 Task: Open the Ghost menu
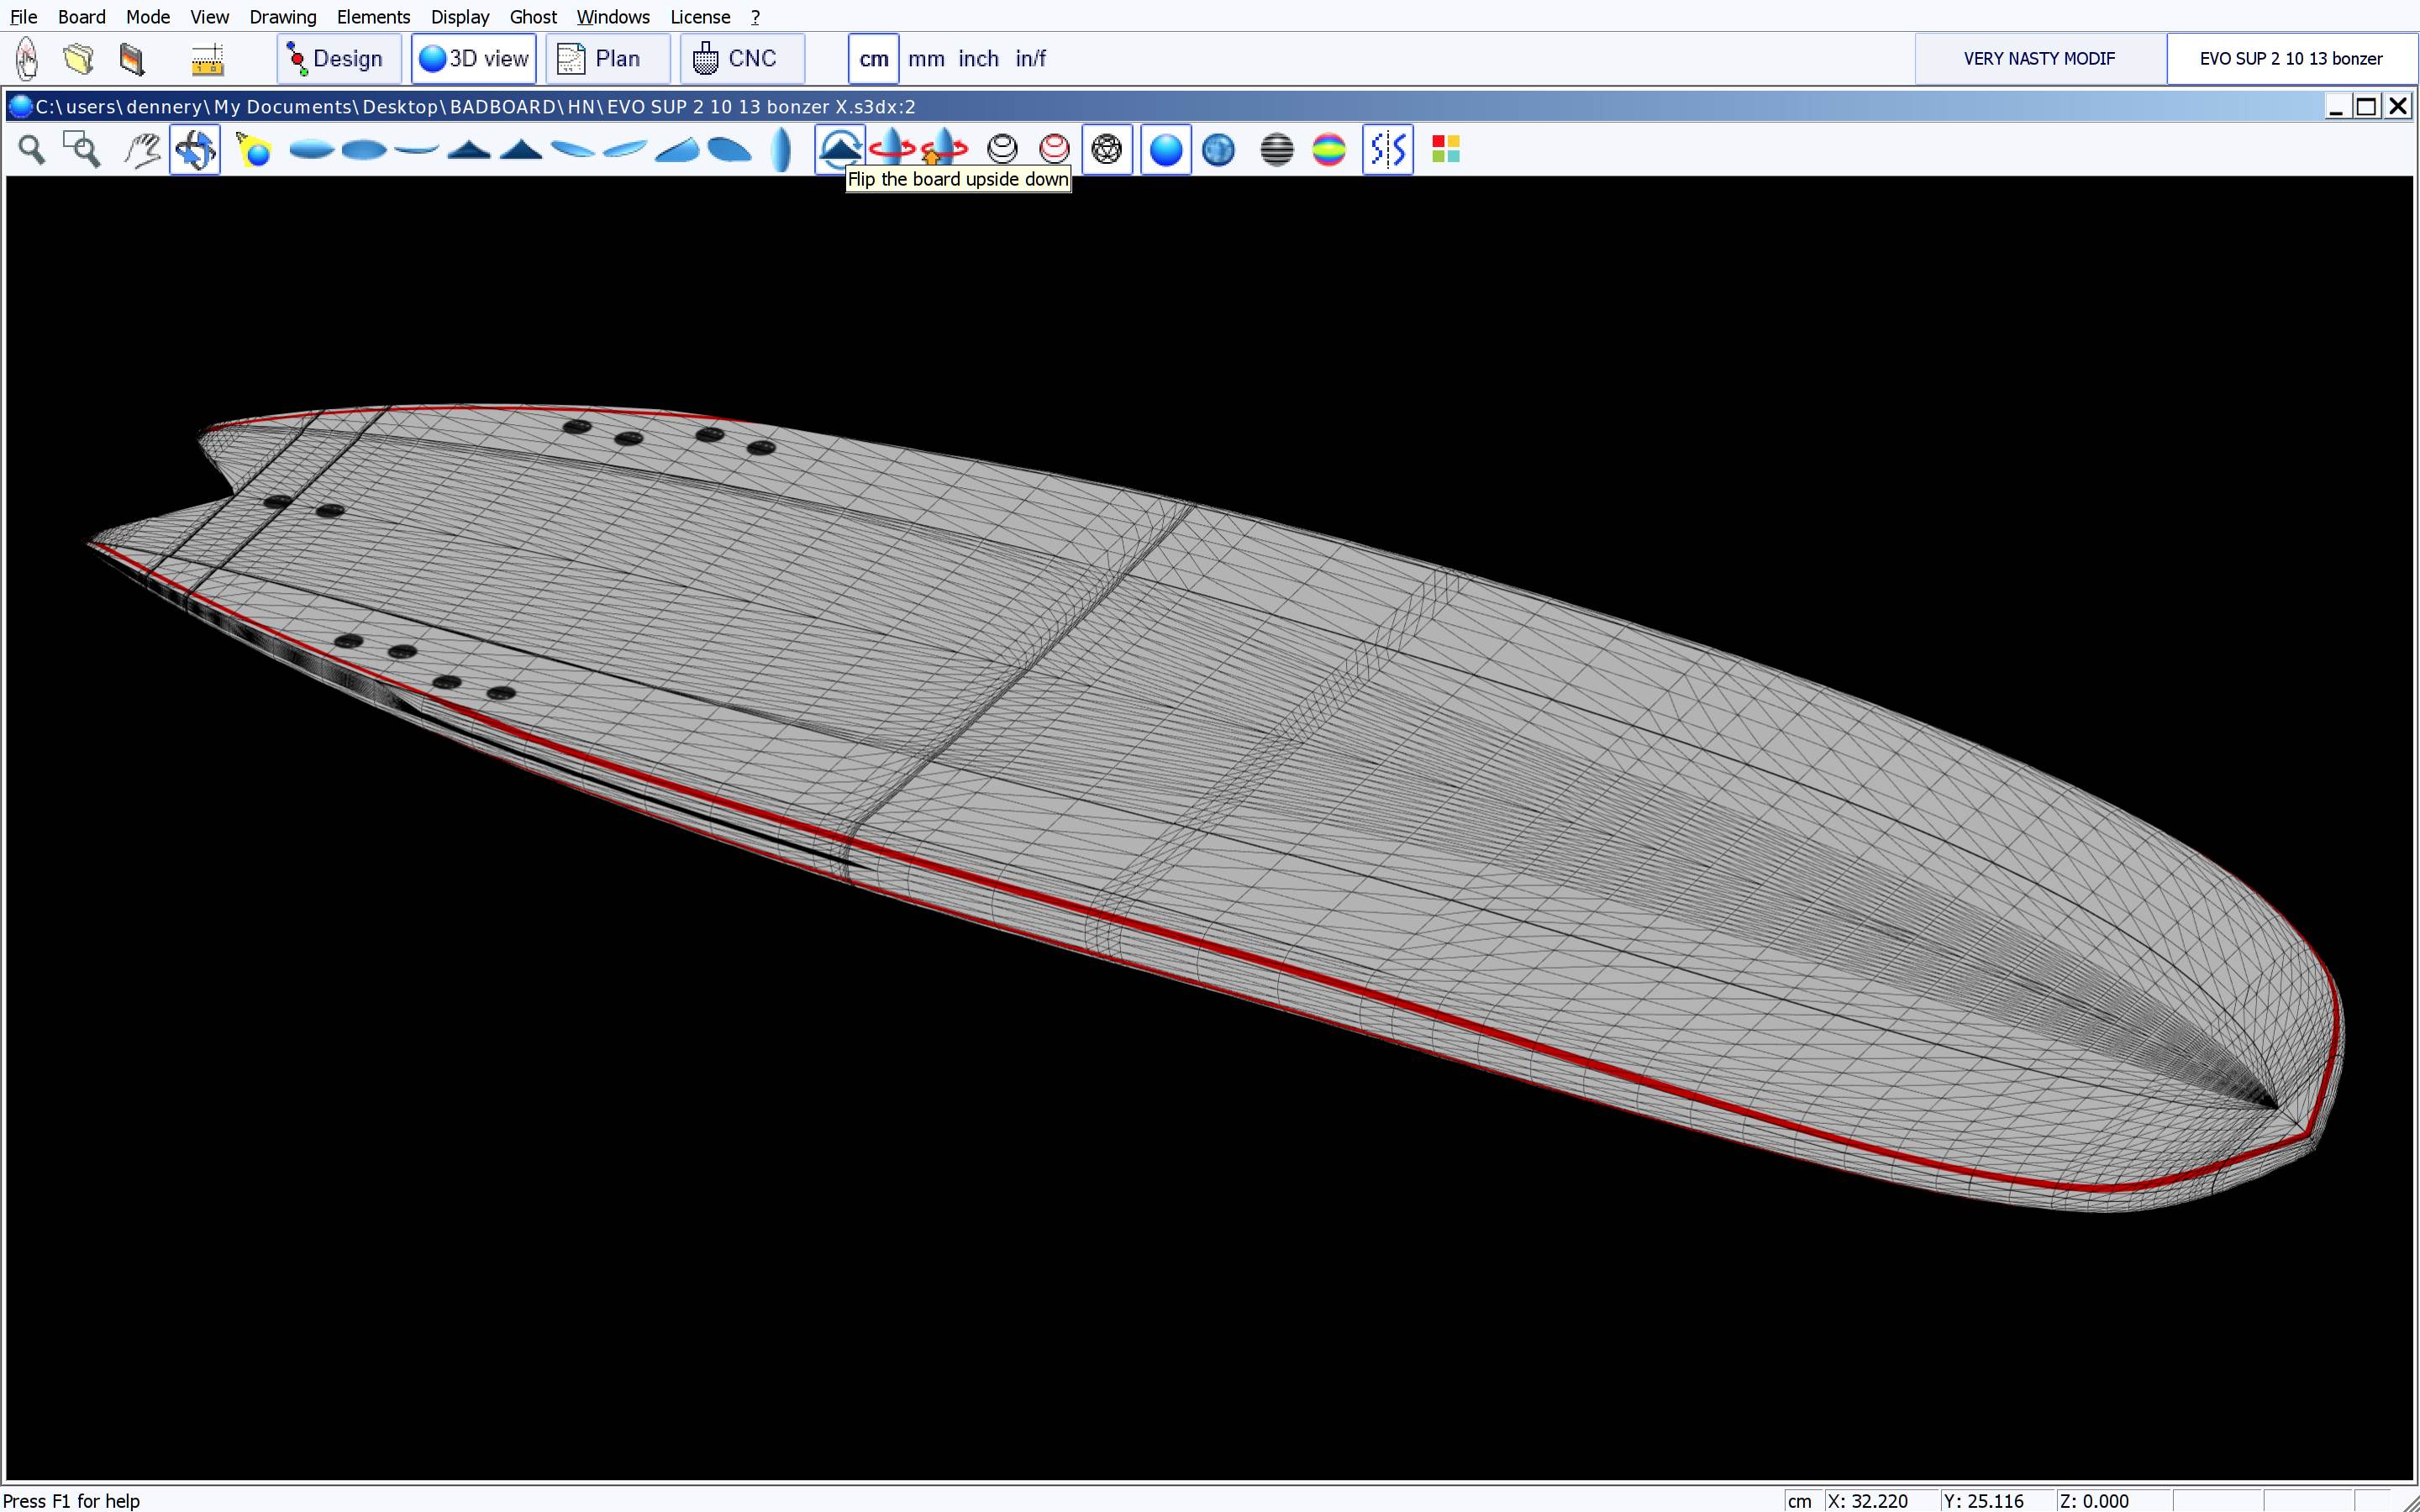click(x=533, y=17)
